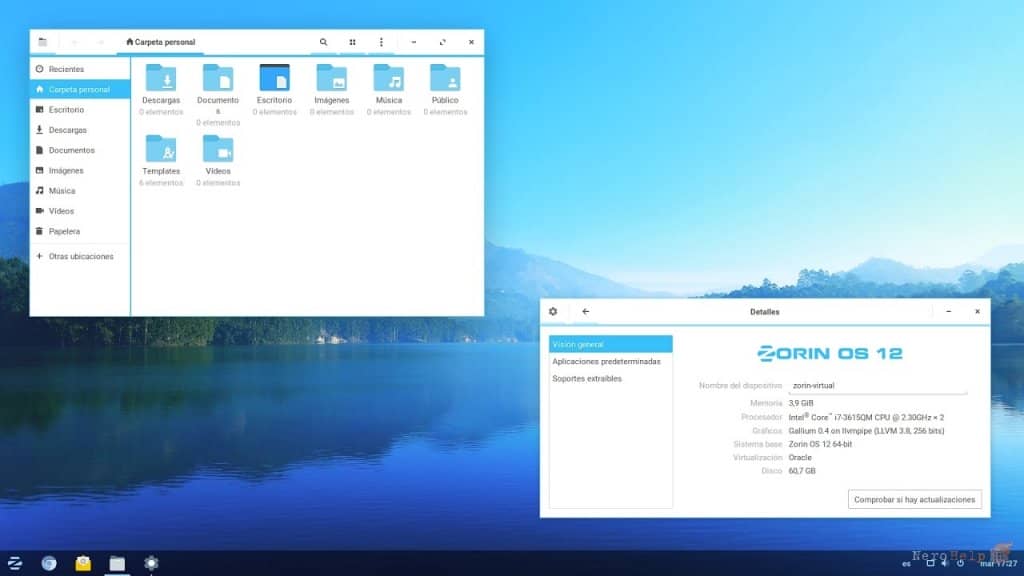
Task: Select the Descargas folder icon
Action: point(161,78)
